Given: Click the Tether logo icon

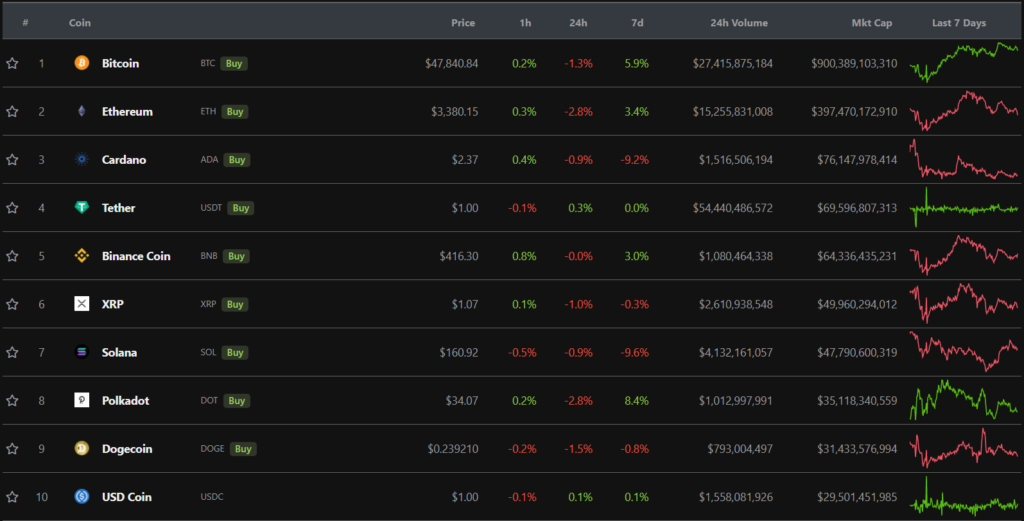Looking at the screenshot, I should tap(82, 208).
